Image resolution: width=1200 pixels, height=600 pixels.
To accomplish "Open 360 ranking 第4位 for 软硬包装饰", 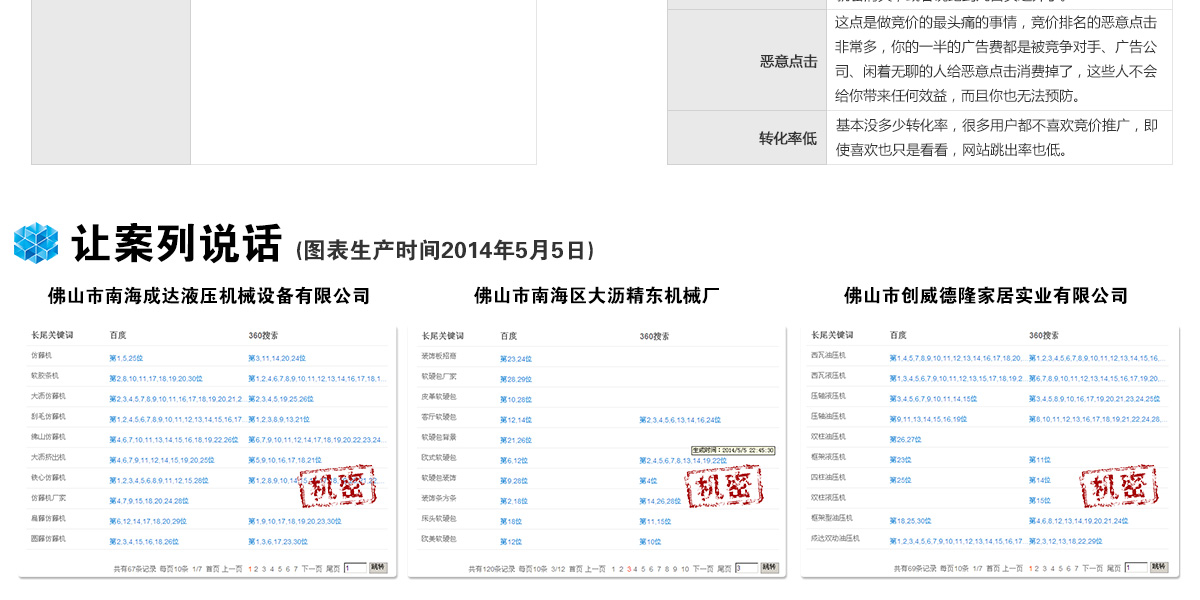I will click(648, 481).
